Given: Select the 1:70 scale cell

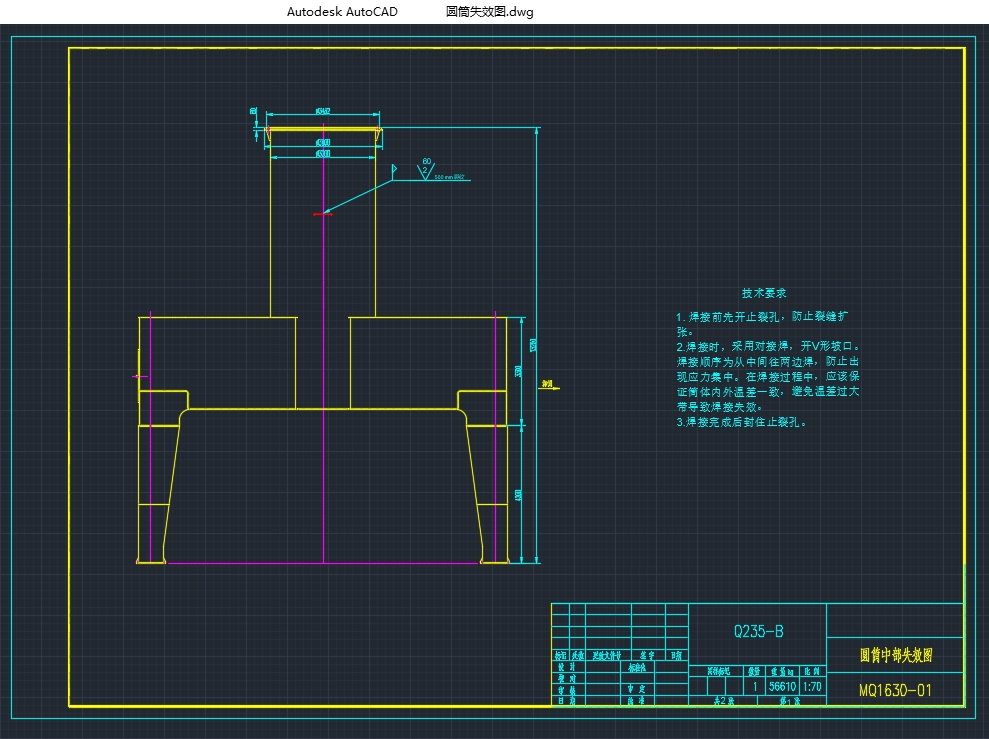Looking at the screenshot, I should pyautogui.click(x=812, y=687).
